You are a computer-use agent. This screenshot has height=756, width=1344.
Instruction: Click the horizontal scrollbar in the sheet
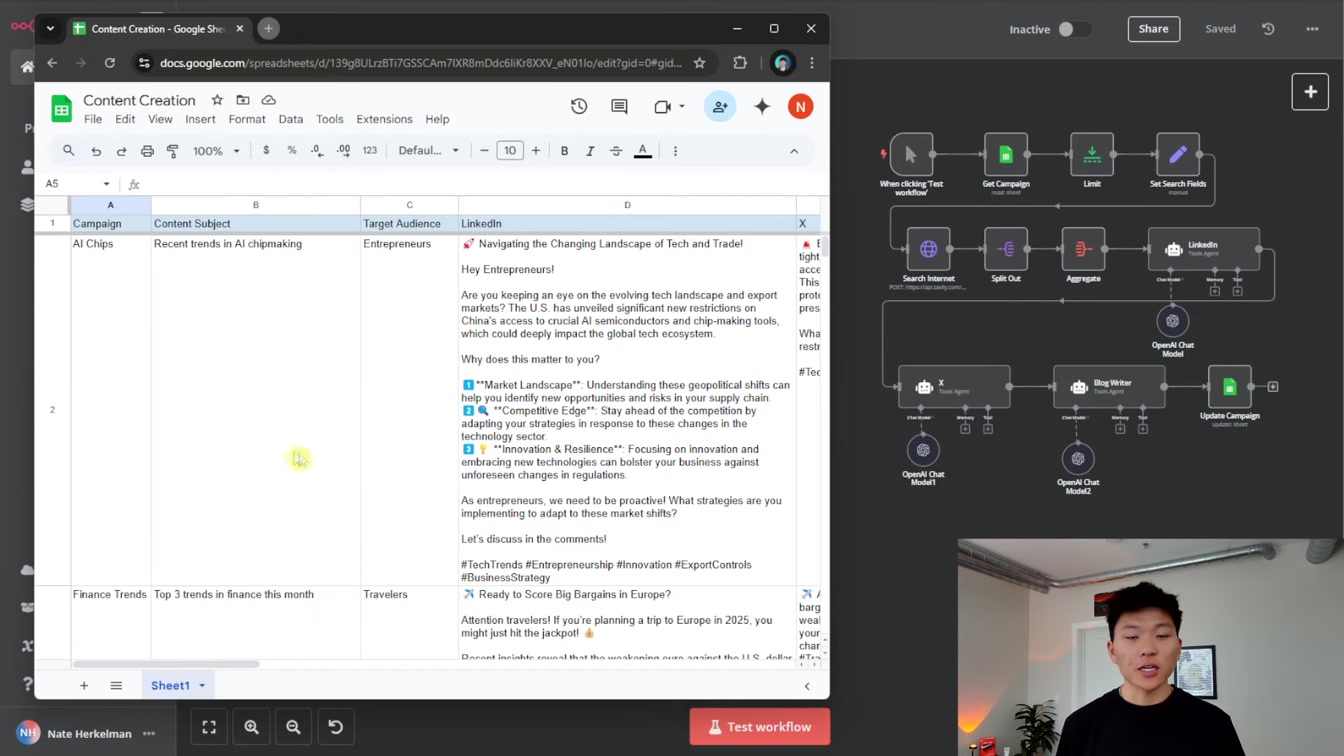166,664
